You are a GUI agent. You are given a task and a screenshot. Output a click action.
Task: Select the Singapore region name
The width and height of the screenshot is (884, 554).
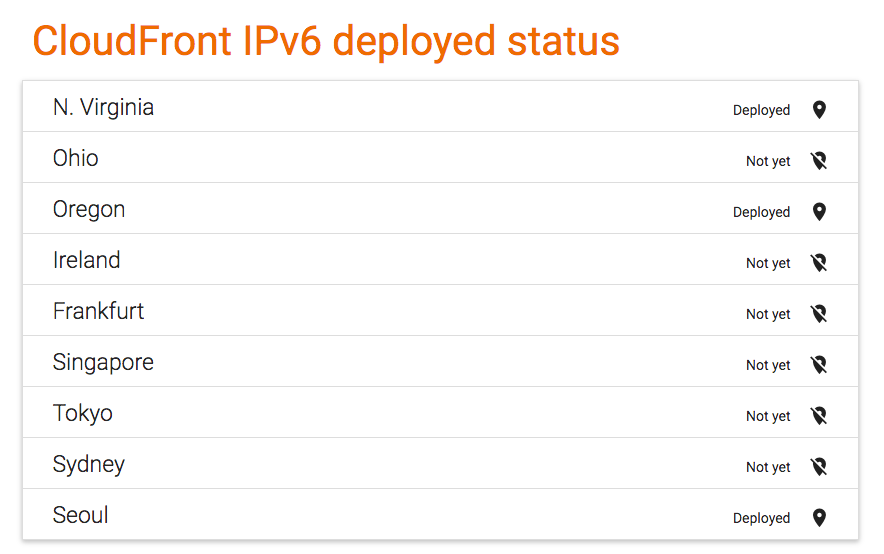(103, 363)
